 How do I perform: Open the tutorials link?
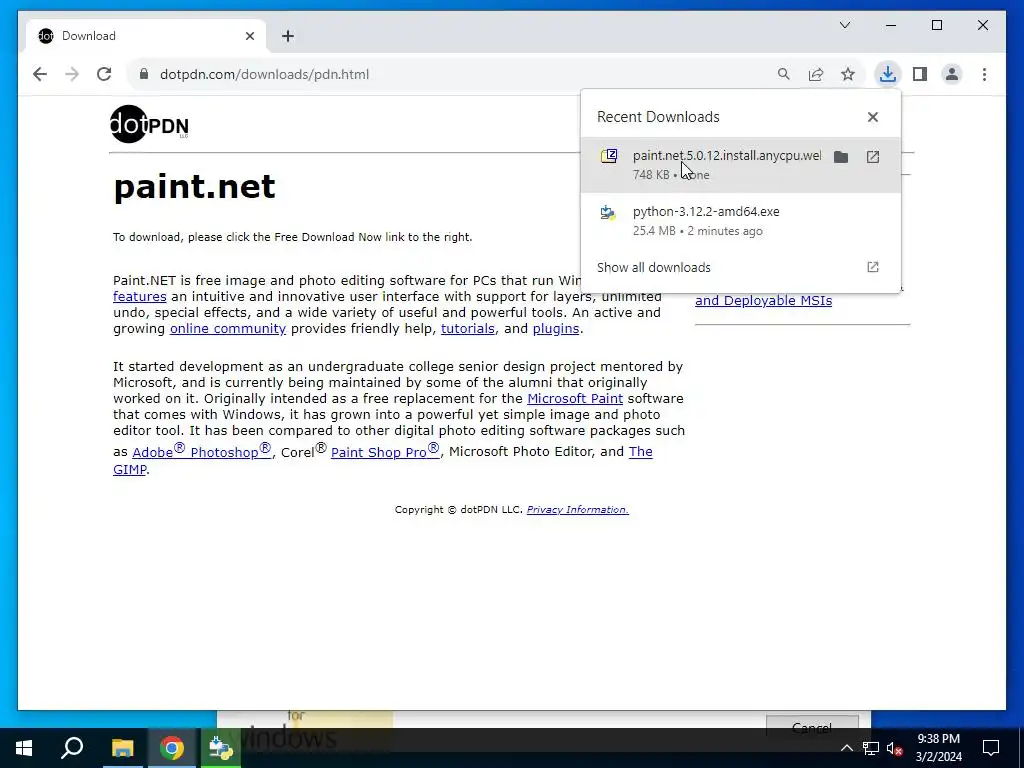click(468, 328)
